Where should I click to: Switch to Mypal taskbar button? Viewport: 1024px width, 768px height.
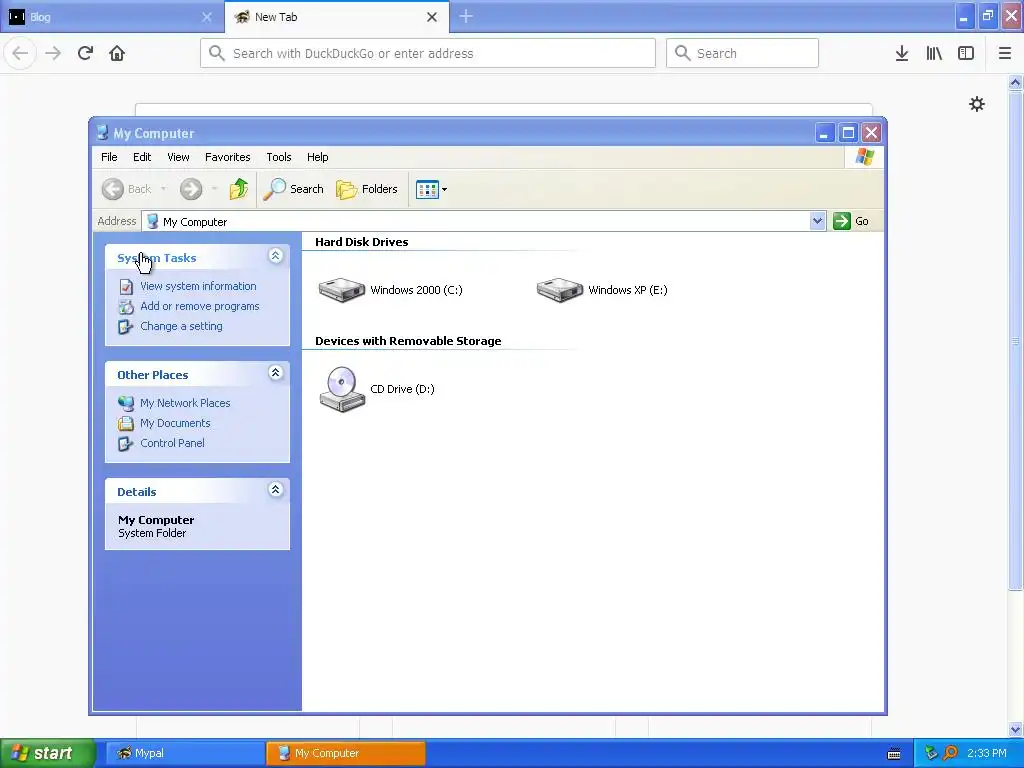(x=184, y=753)
